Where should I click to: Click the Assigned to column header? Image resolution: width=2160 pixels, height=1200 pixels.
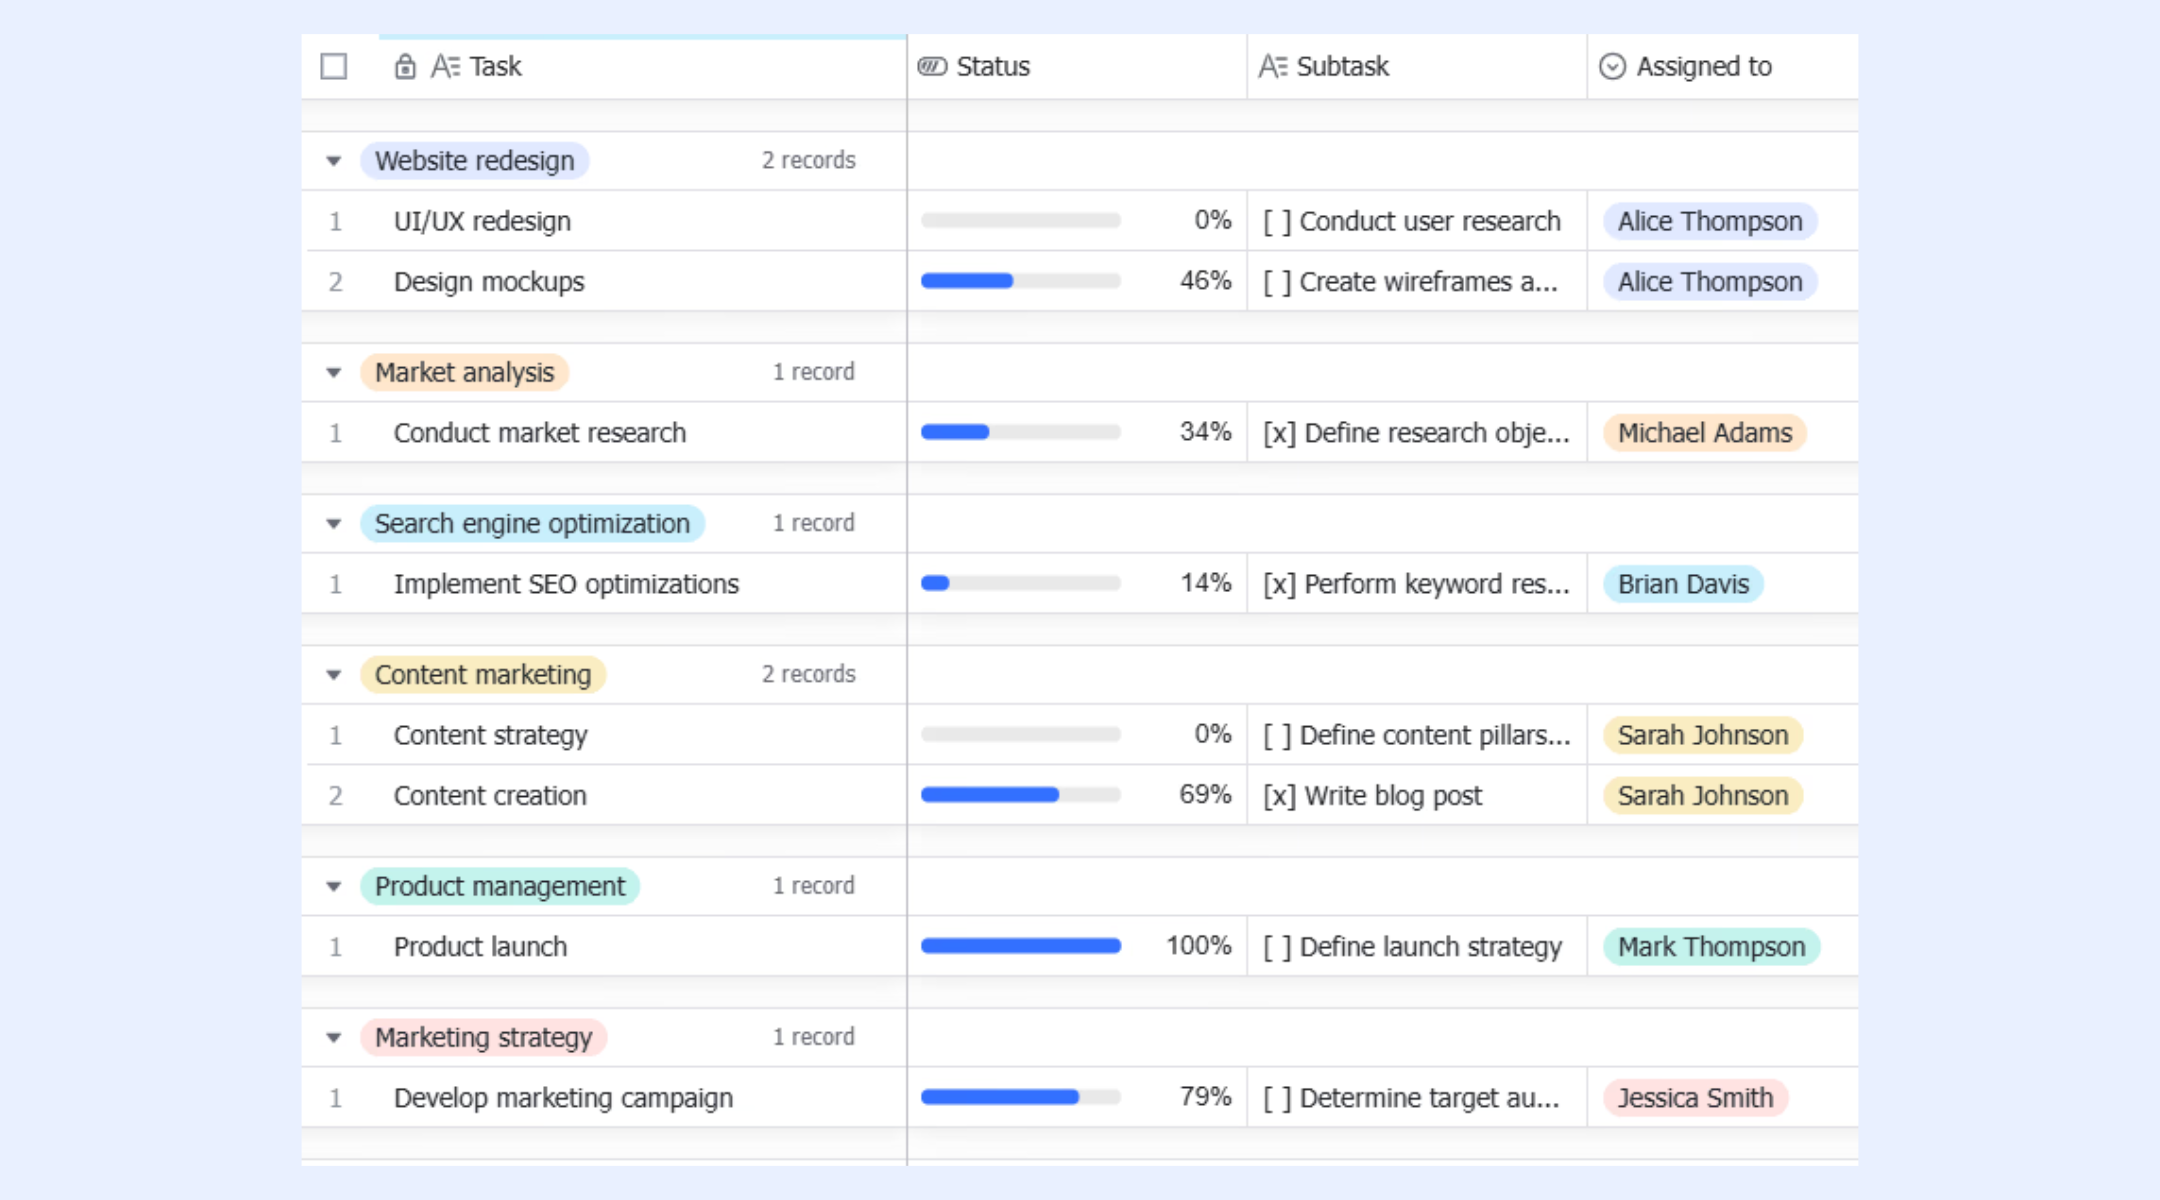click(x=1722, y=66)
